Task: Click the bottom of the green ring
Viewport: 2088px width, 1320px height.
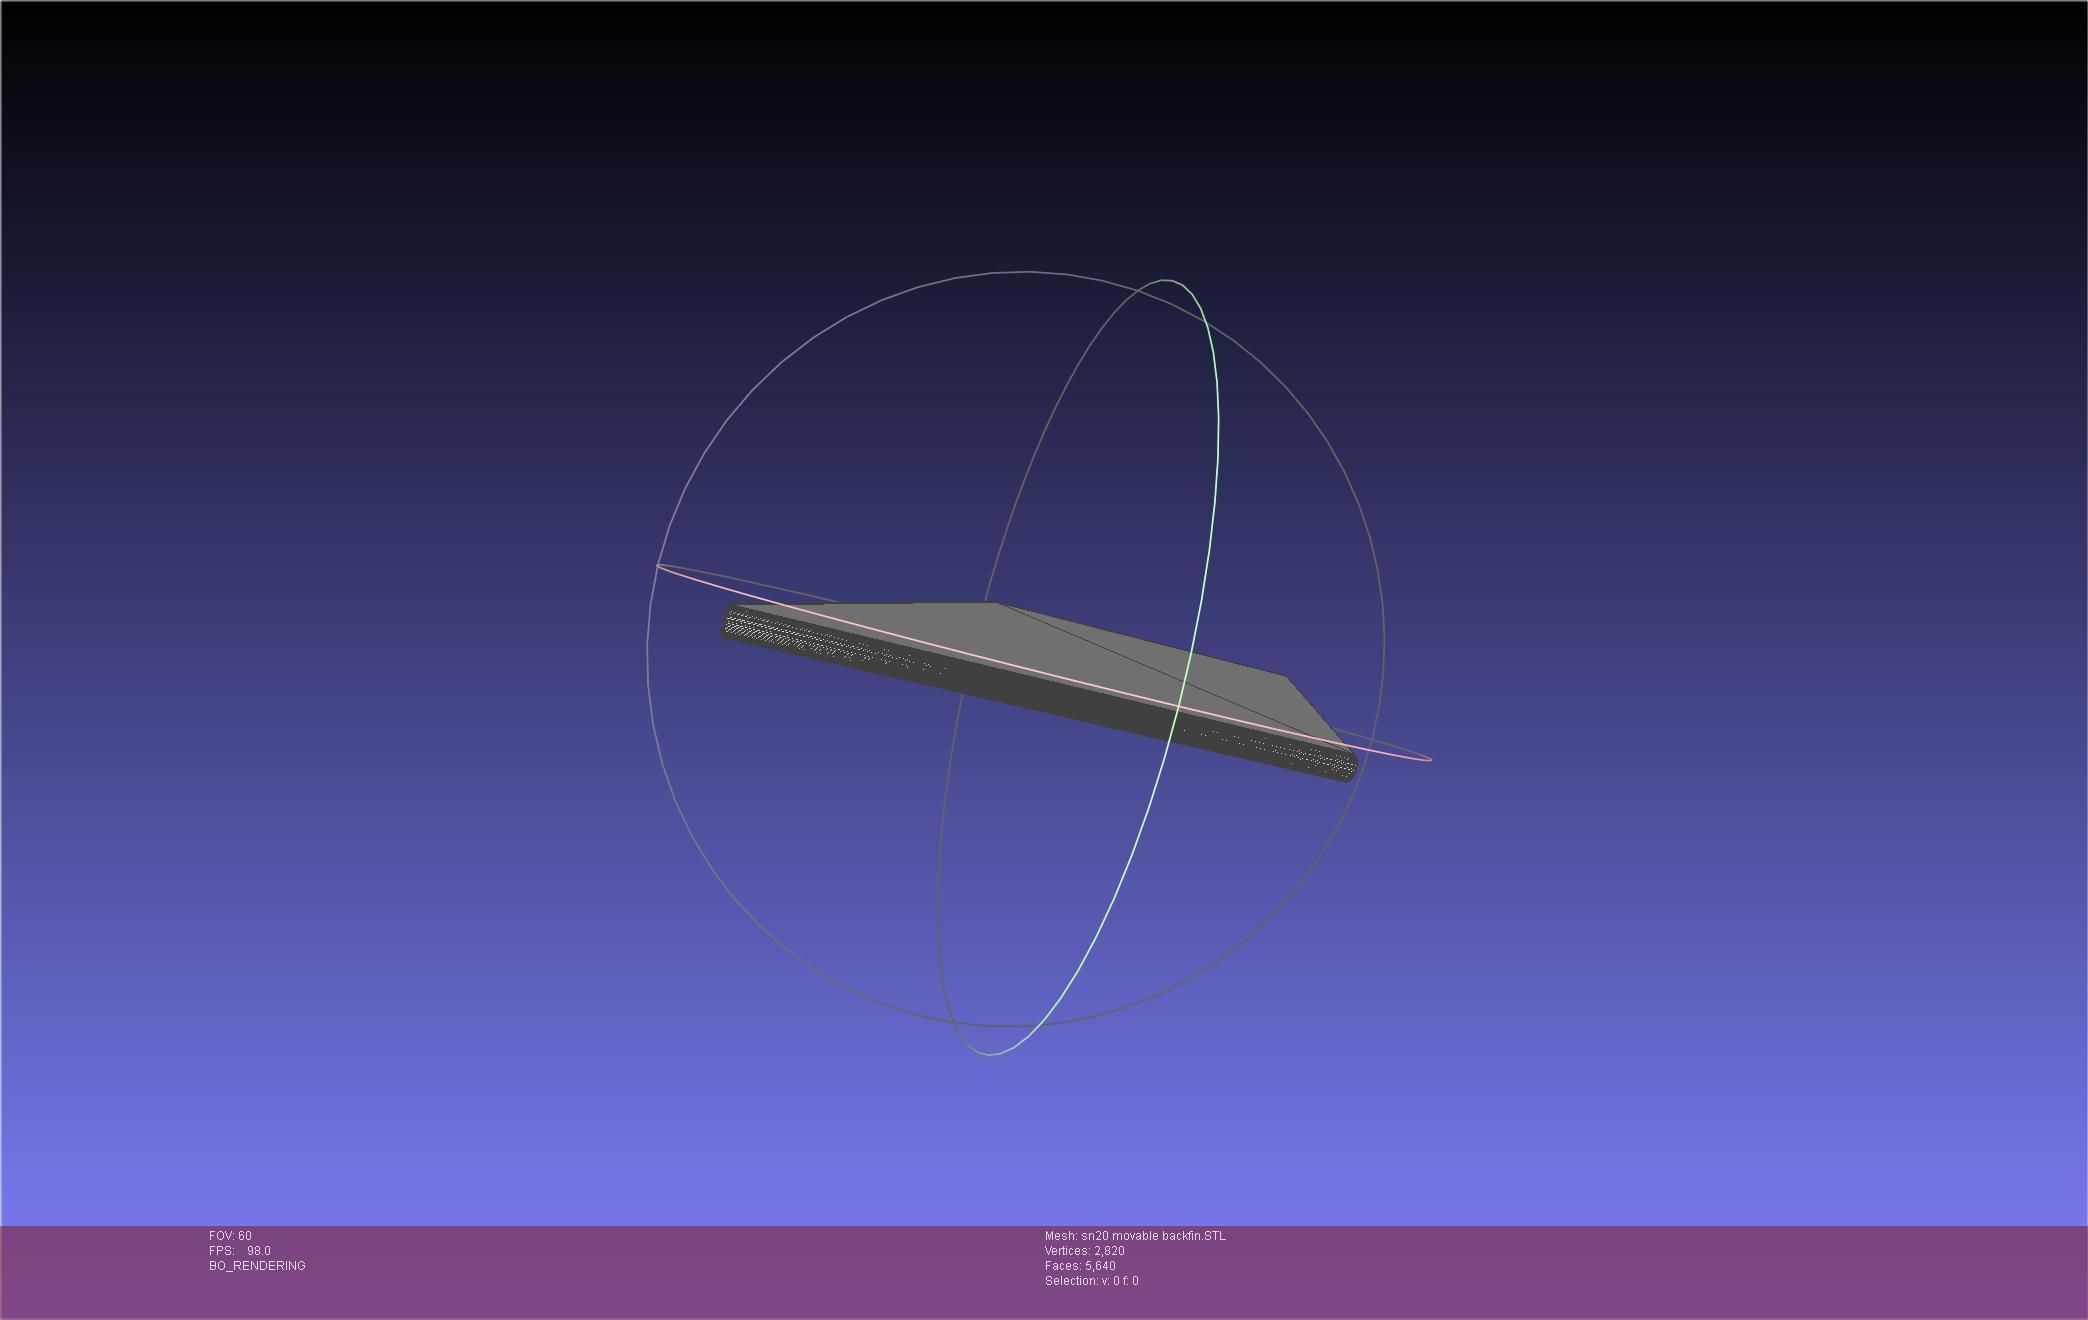Action: (989, 1054)
